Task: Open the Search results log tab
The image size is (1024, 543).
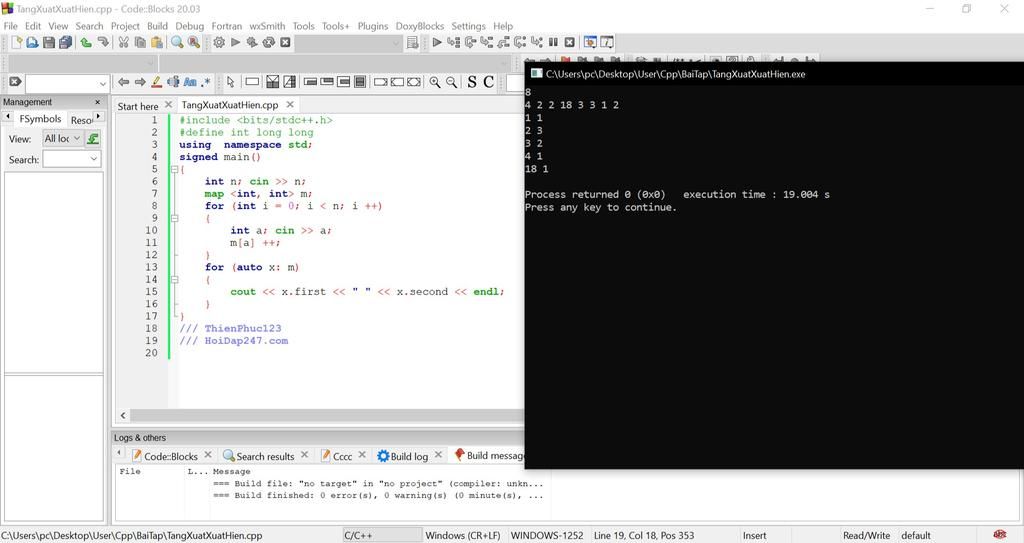Action: [265, 456]
